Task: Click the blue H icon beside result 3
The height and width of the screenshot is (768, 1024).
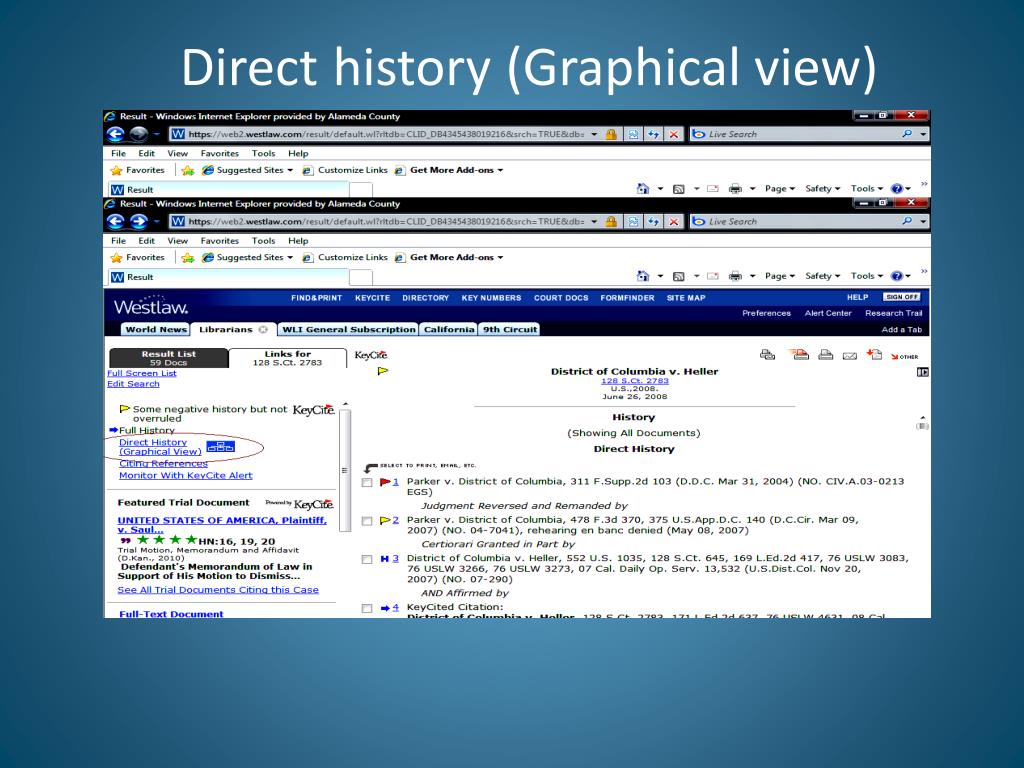Action: pos(385,558)
